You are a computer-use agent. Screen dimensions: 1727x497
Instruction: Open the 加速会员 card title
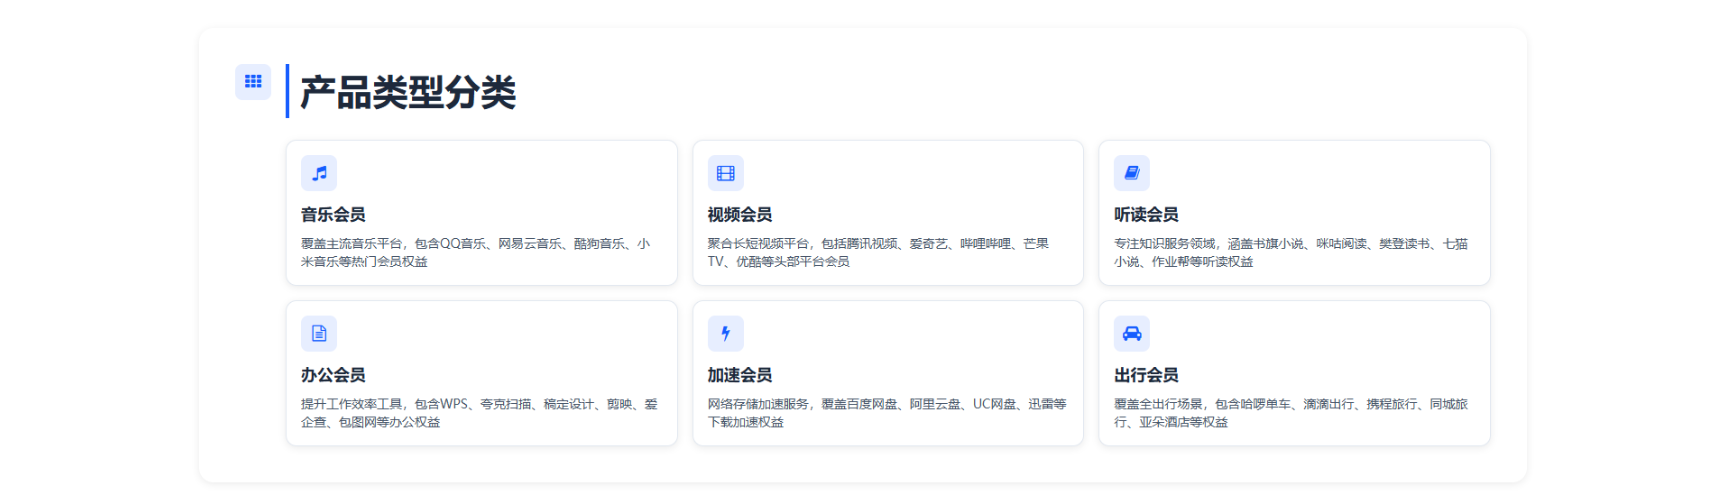tap(739, 375)
